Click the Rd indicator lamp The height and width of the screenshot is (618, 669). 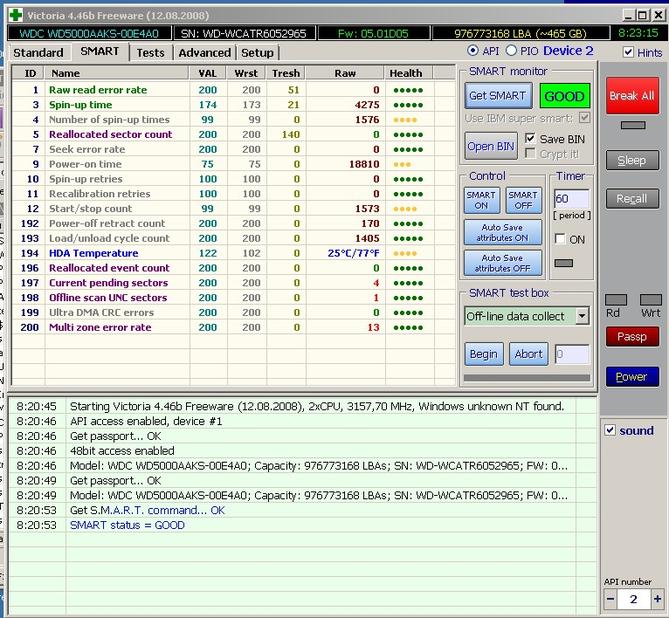(616, 300)
